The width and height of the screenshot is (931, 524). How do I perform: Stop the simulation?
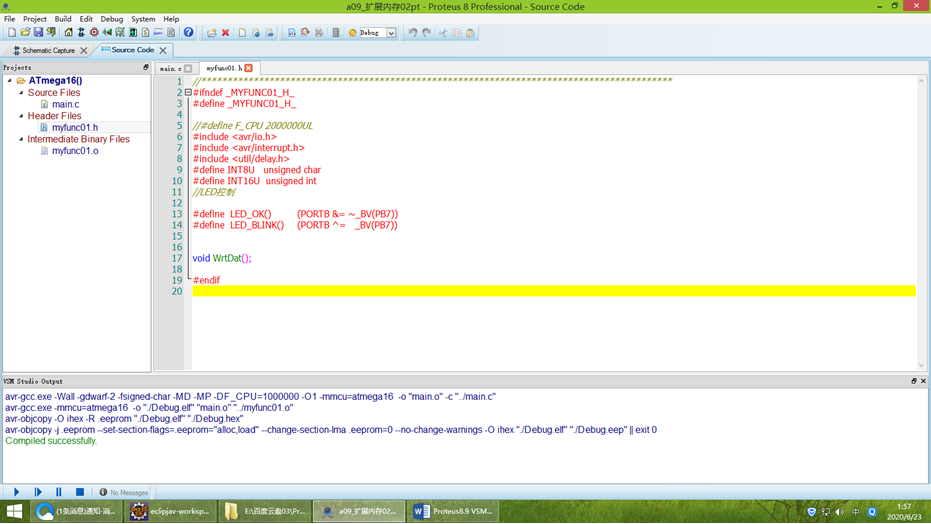[80, 492]
